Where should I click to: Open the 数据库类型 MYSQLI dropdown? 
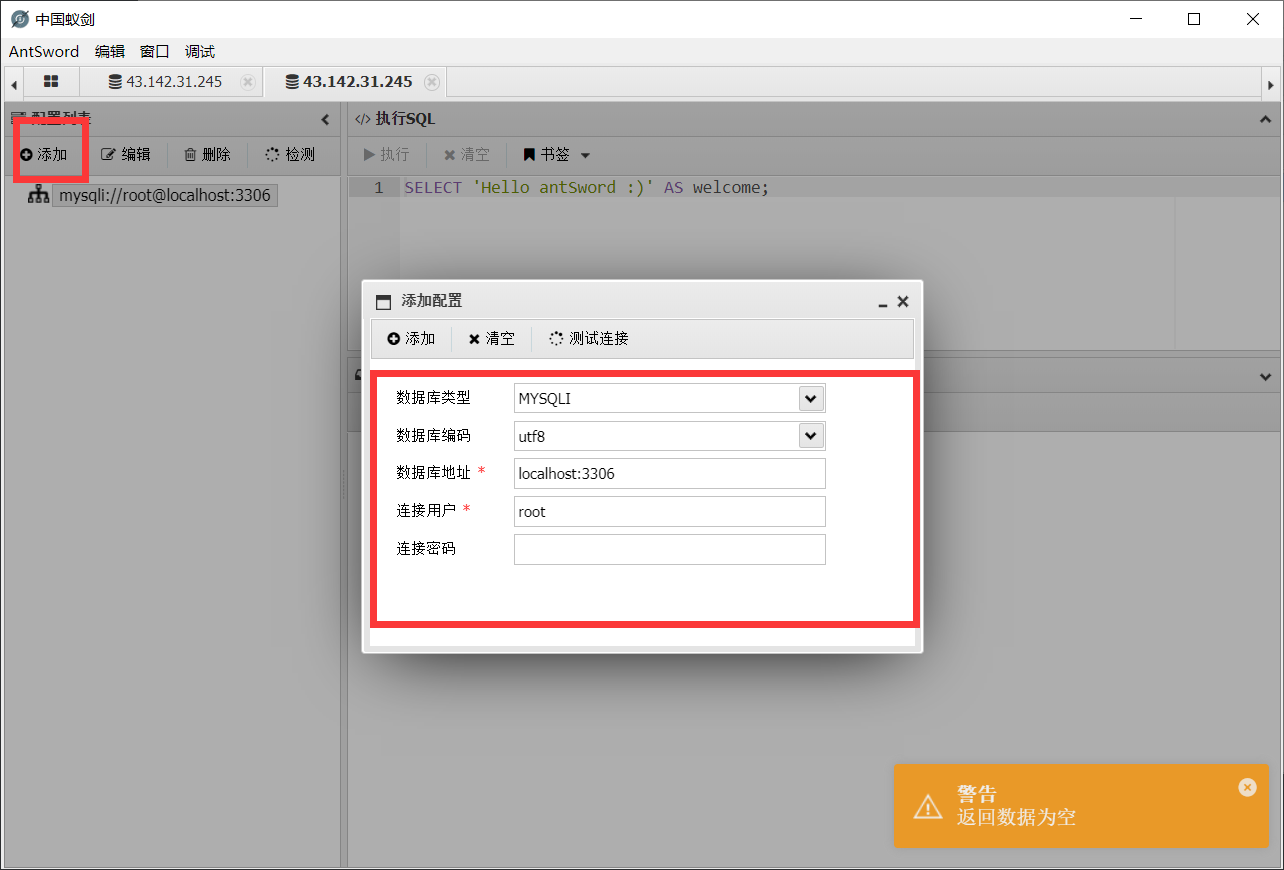(x=811, y=398)
